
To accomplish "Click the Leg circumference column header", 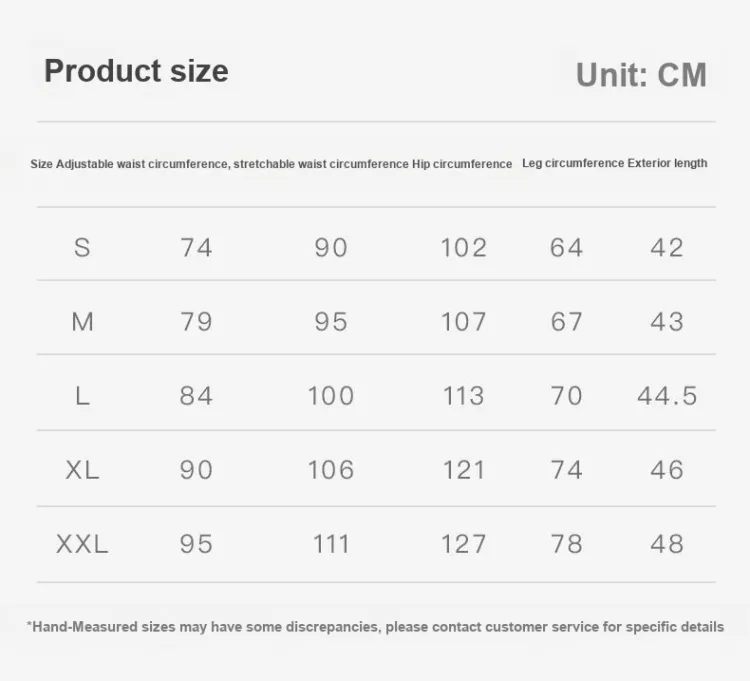I will tap(573, 163).
